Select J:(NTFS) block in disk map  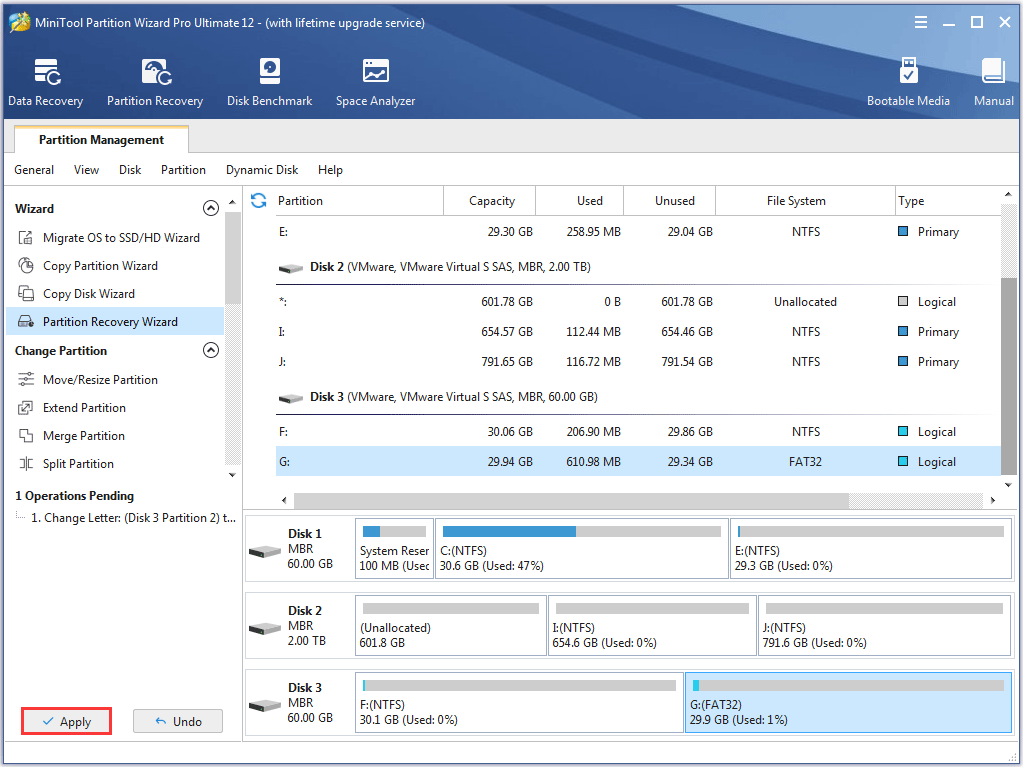coord(885,625)
